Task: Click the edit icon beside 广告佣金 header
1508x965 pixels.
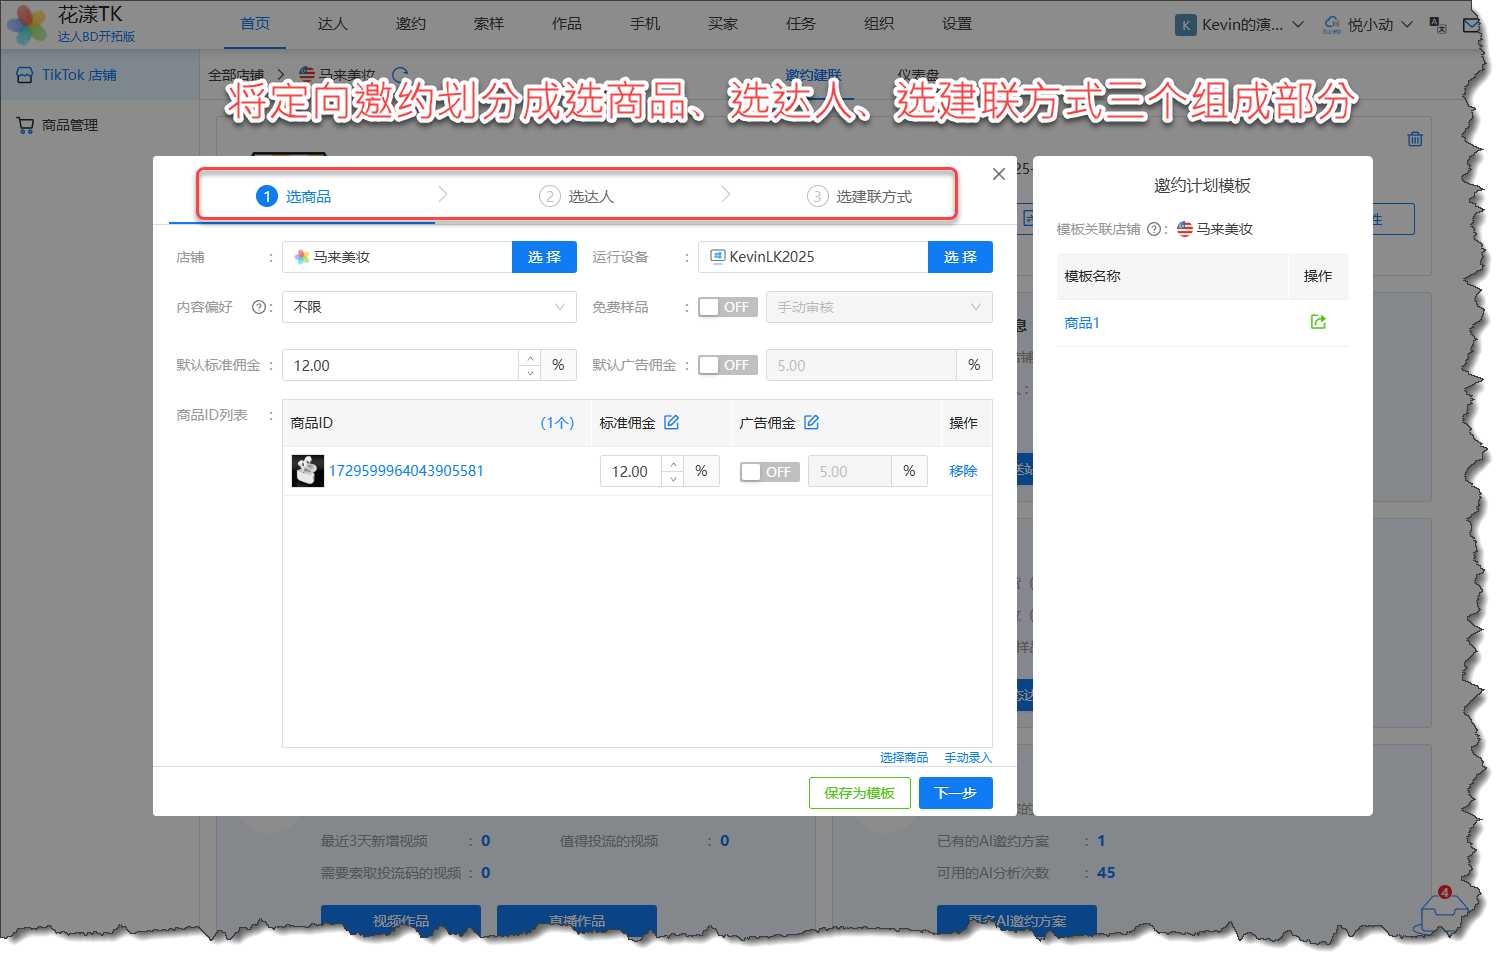Action: pos(812,423)
